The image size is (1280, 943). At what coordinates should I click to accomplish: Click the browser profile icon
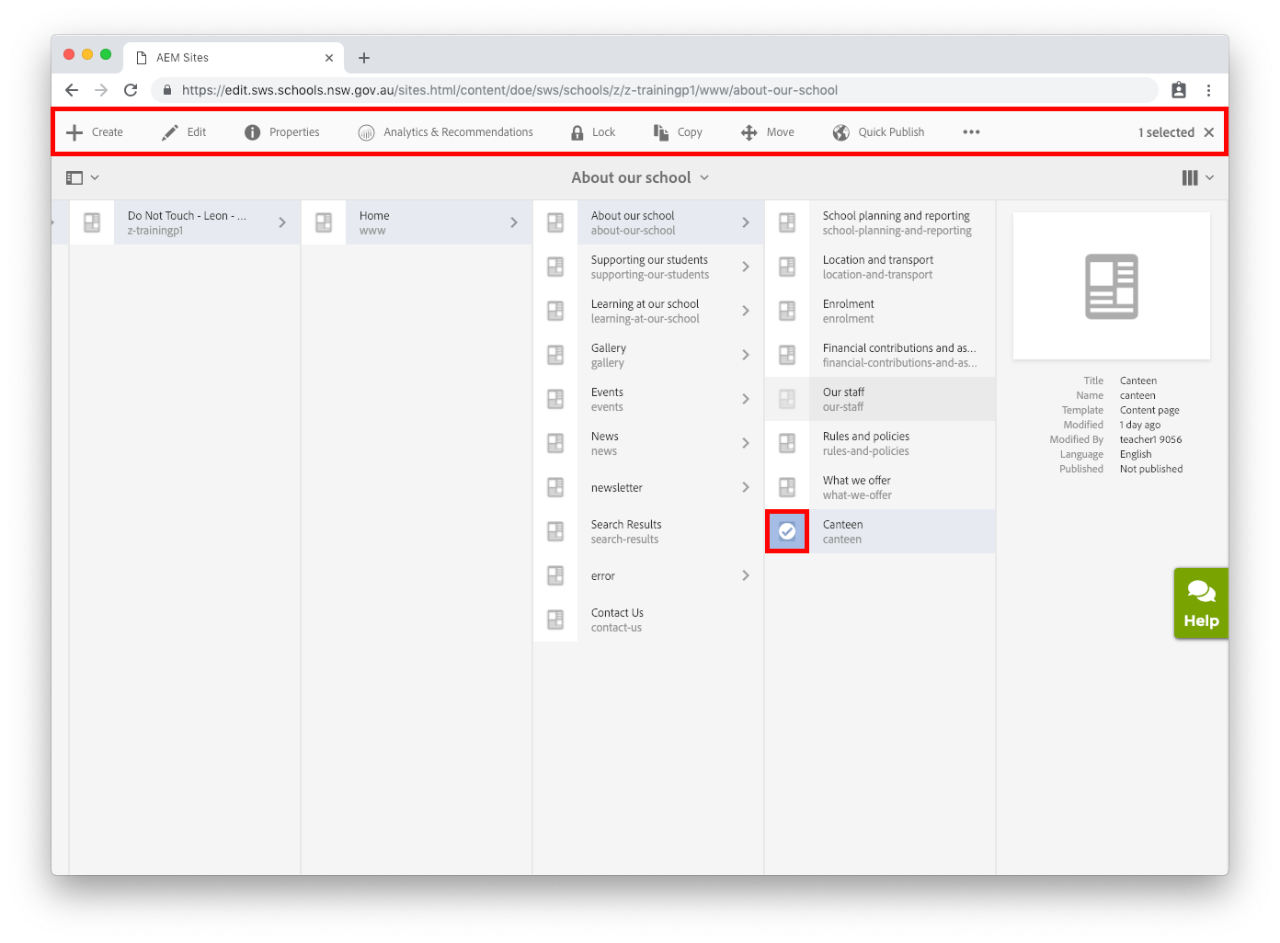[1179, 90]
